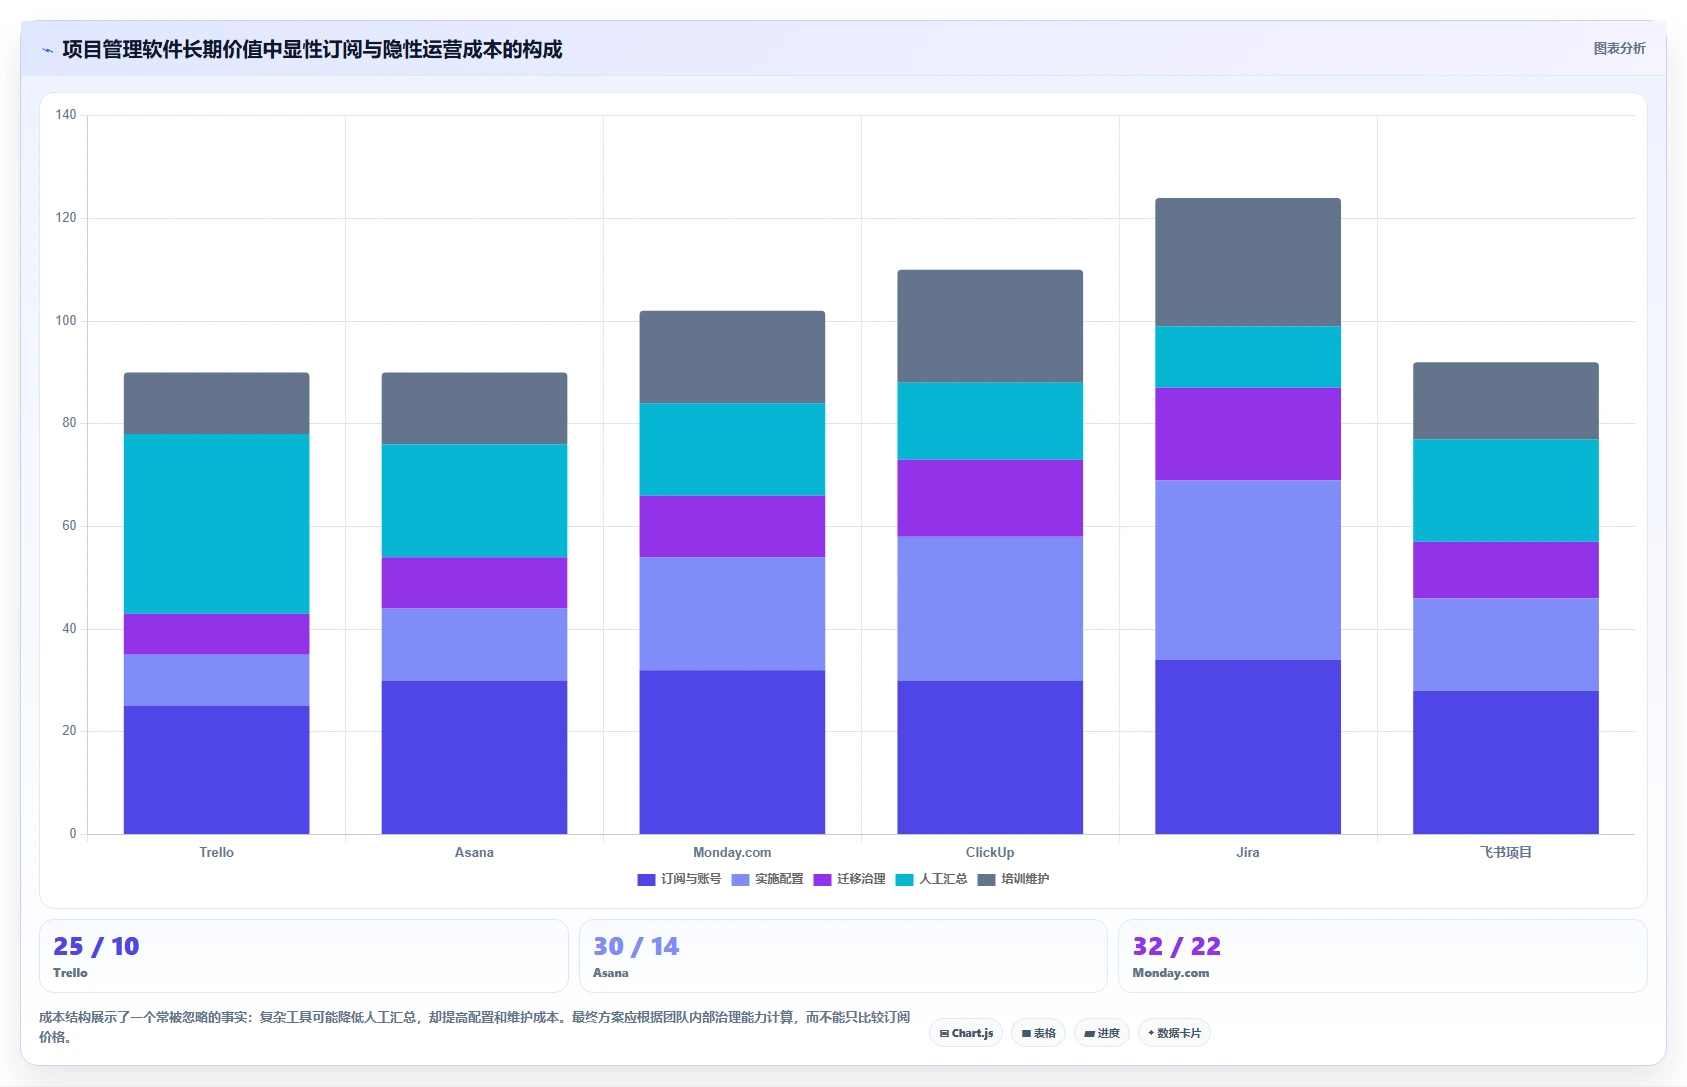1687x1087 pixels.
Task: Click Jira's light blue 实施配置 segment
Action: coord(1248,570)
